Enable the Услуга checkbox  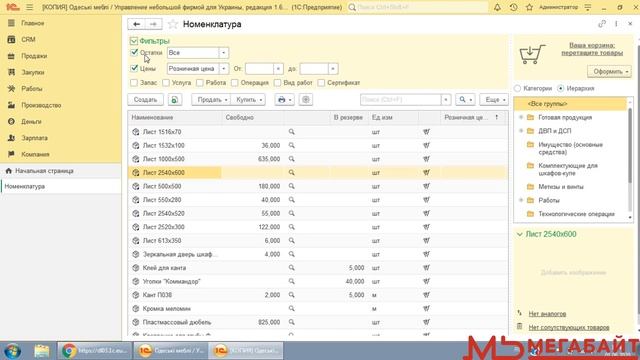click(x=166, y=83)
